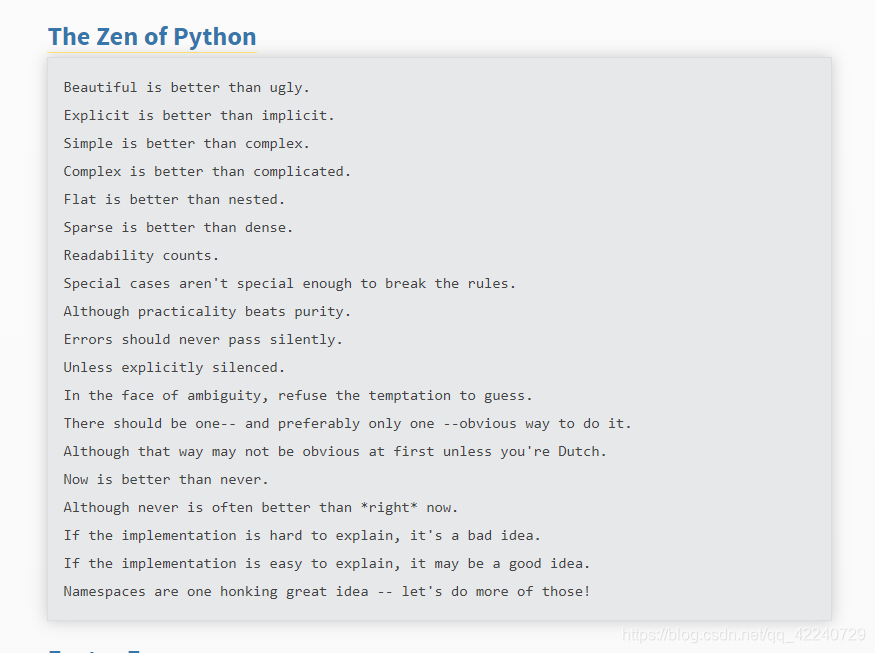
Task: Click the line mentioning 'unless you're Dutch'
Action: (335, 451)
